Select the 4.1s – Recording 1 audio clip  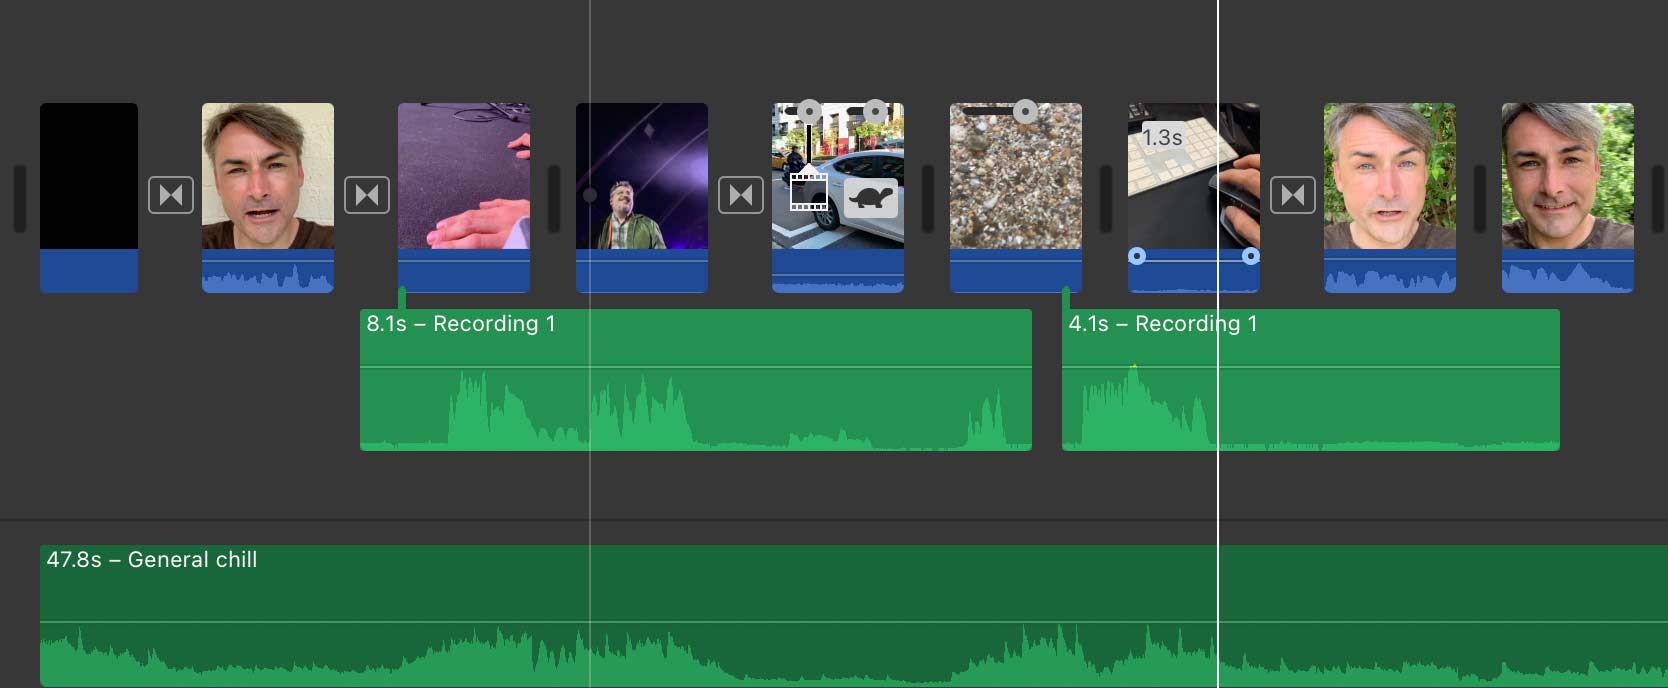1311,380
